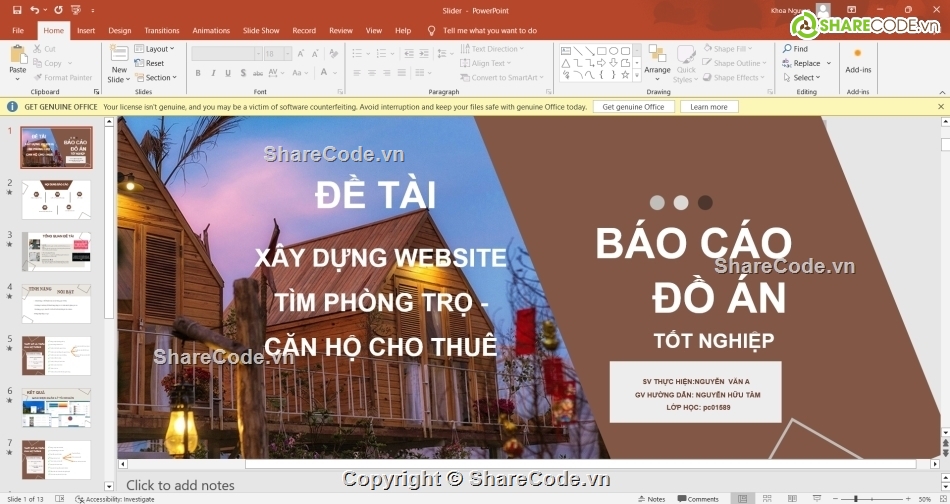Activate the Format Painter

[63, 78]
